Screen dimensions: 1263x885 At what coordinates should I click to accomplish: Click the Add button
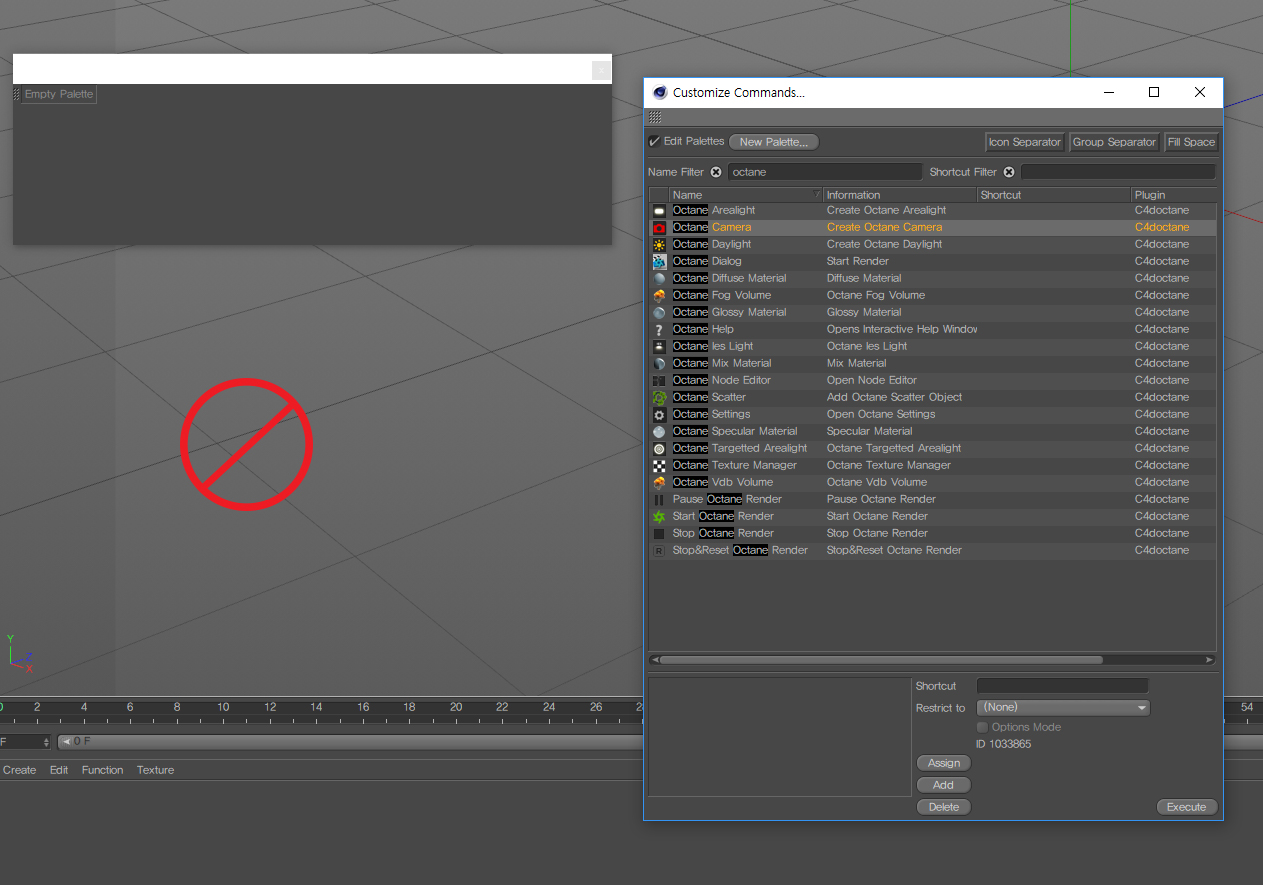(x=944, y=785)
